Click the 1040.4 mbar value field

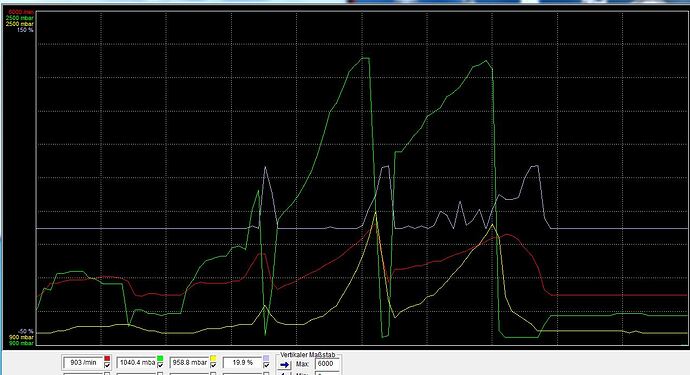point(136,363)
